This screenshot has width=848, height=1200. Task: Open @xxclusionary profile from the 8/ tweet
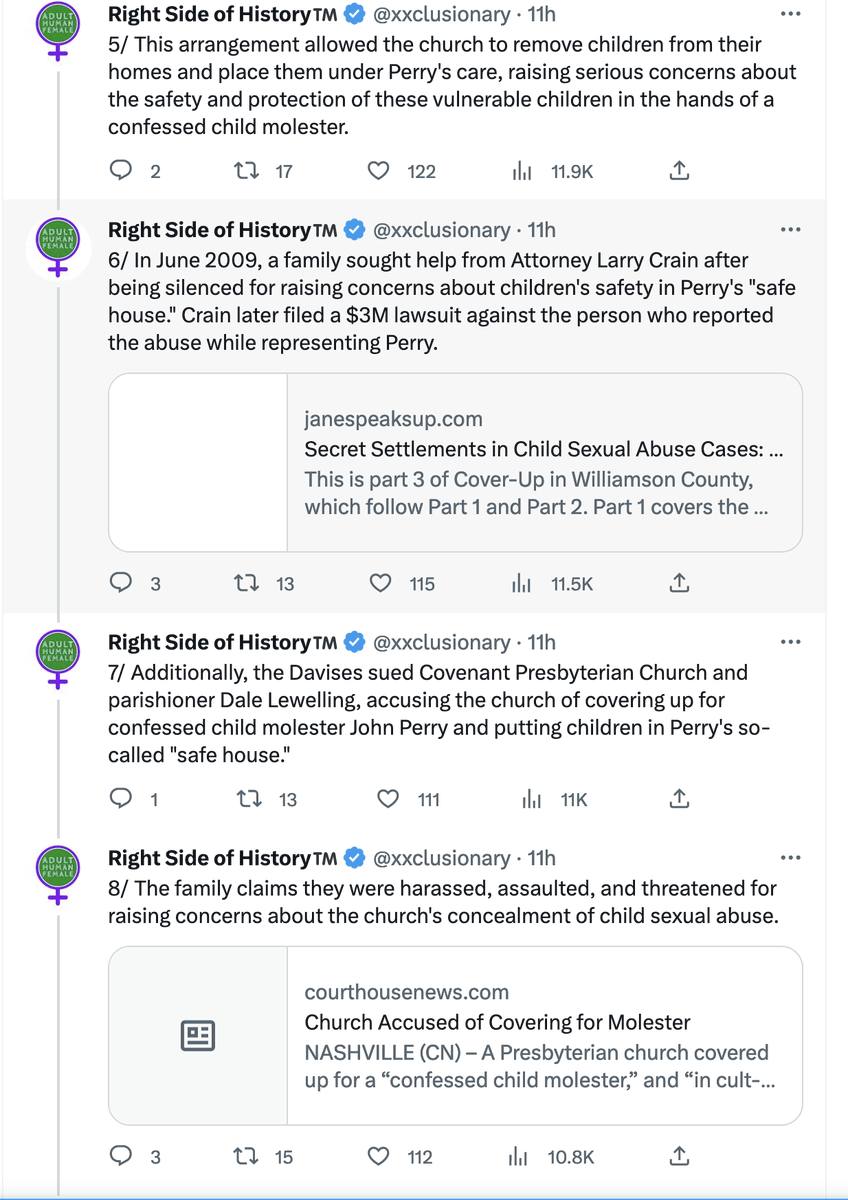441,858
